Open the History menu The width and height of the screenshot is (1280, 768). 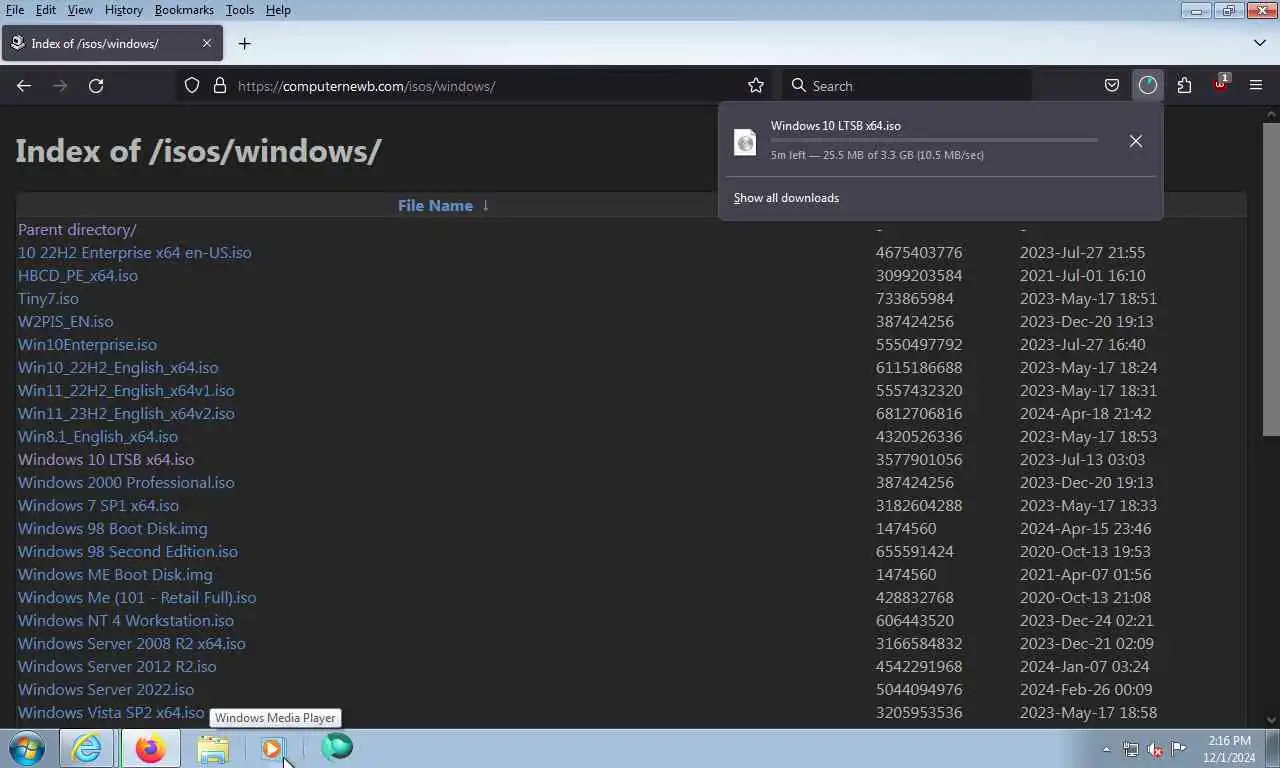coord(123,10)
